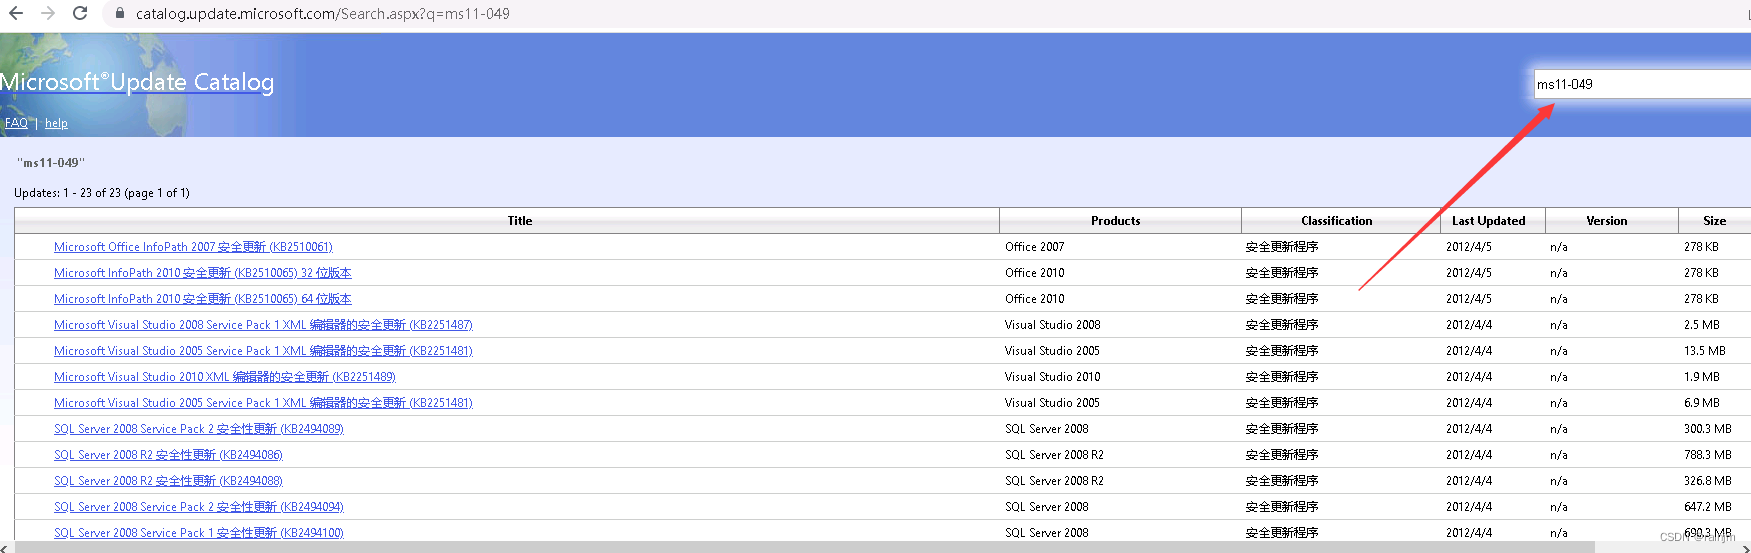
Task: Click the address bar URL
Action: pos(322,14)
